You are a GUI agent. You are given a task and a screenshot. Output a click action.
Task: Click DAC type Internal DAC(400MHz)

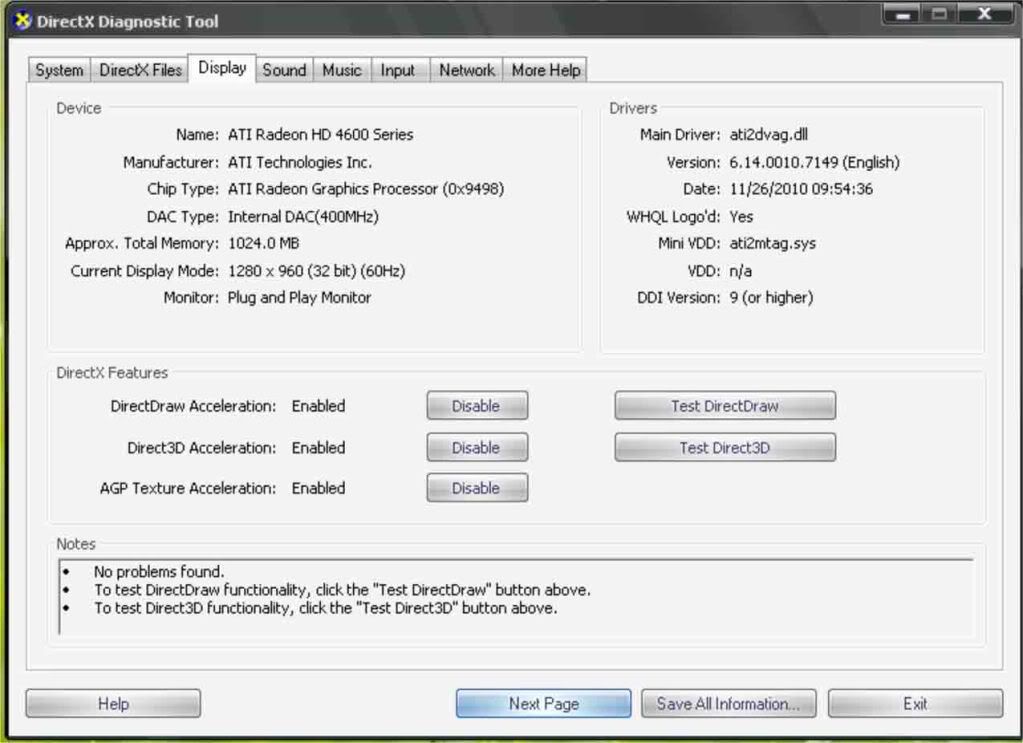(x=303, y=217)
